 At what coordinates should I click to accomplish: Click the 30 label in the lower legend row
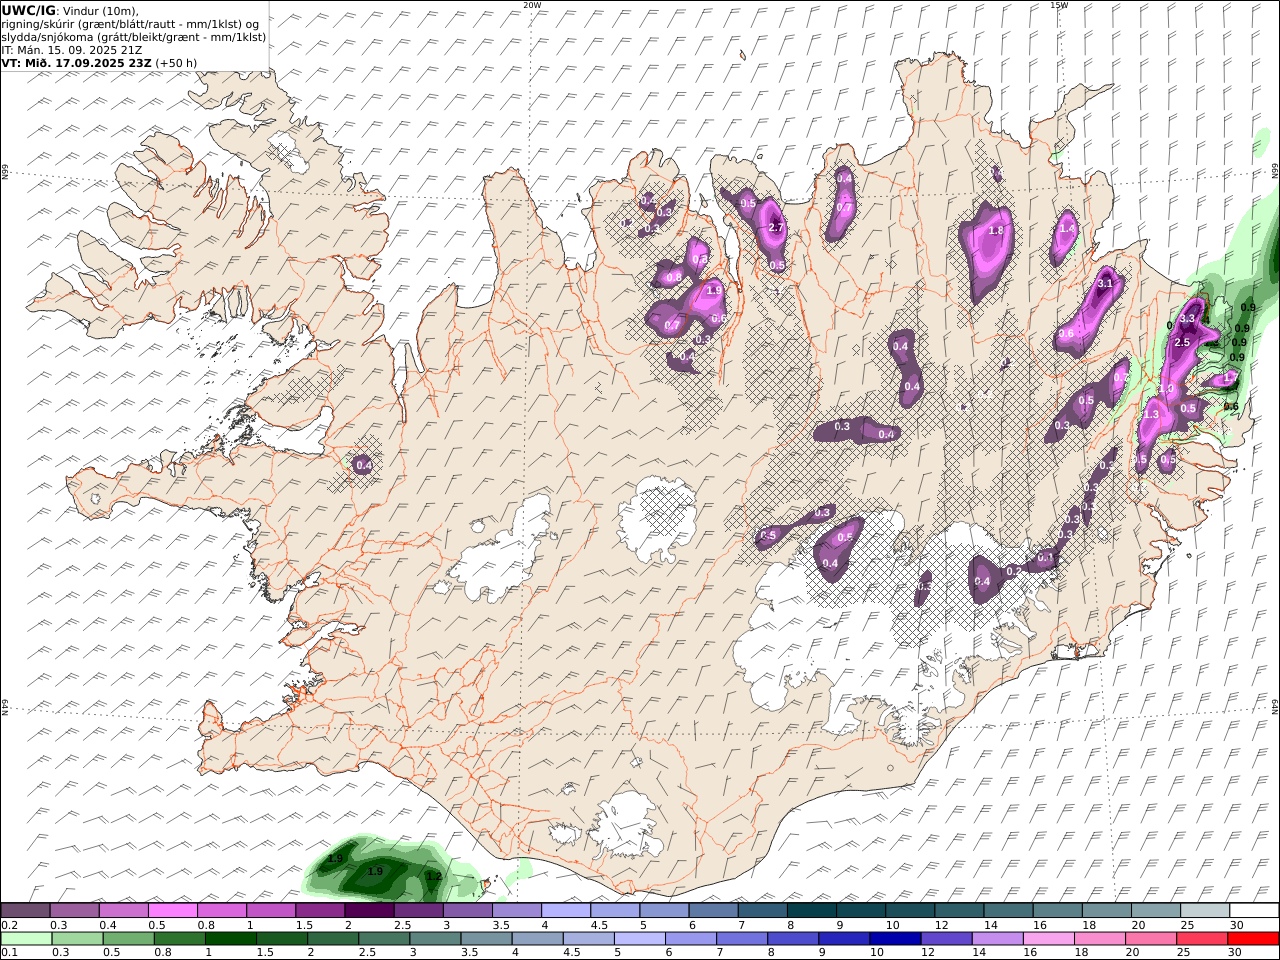(1235, 952)
